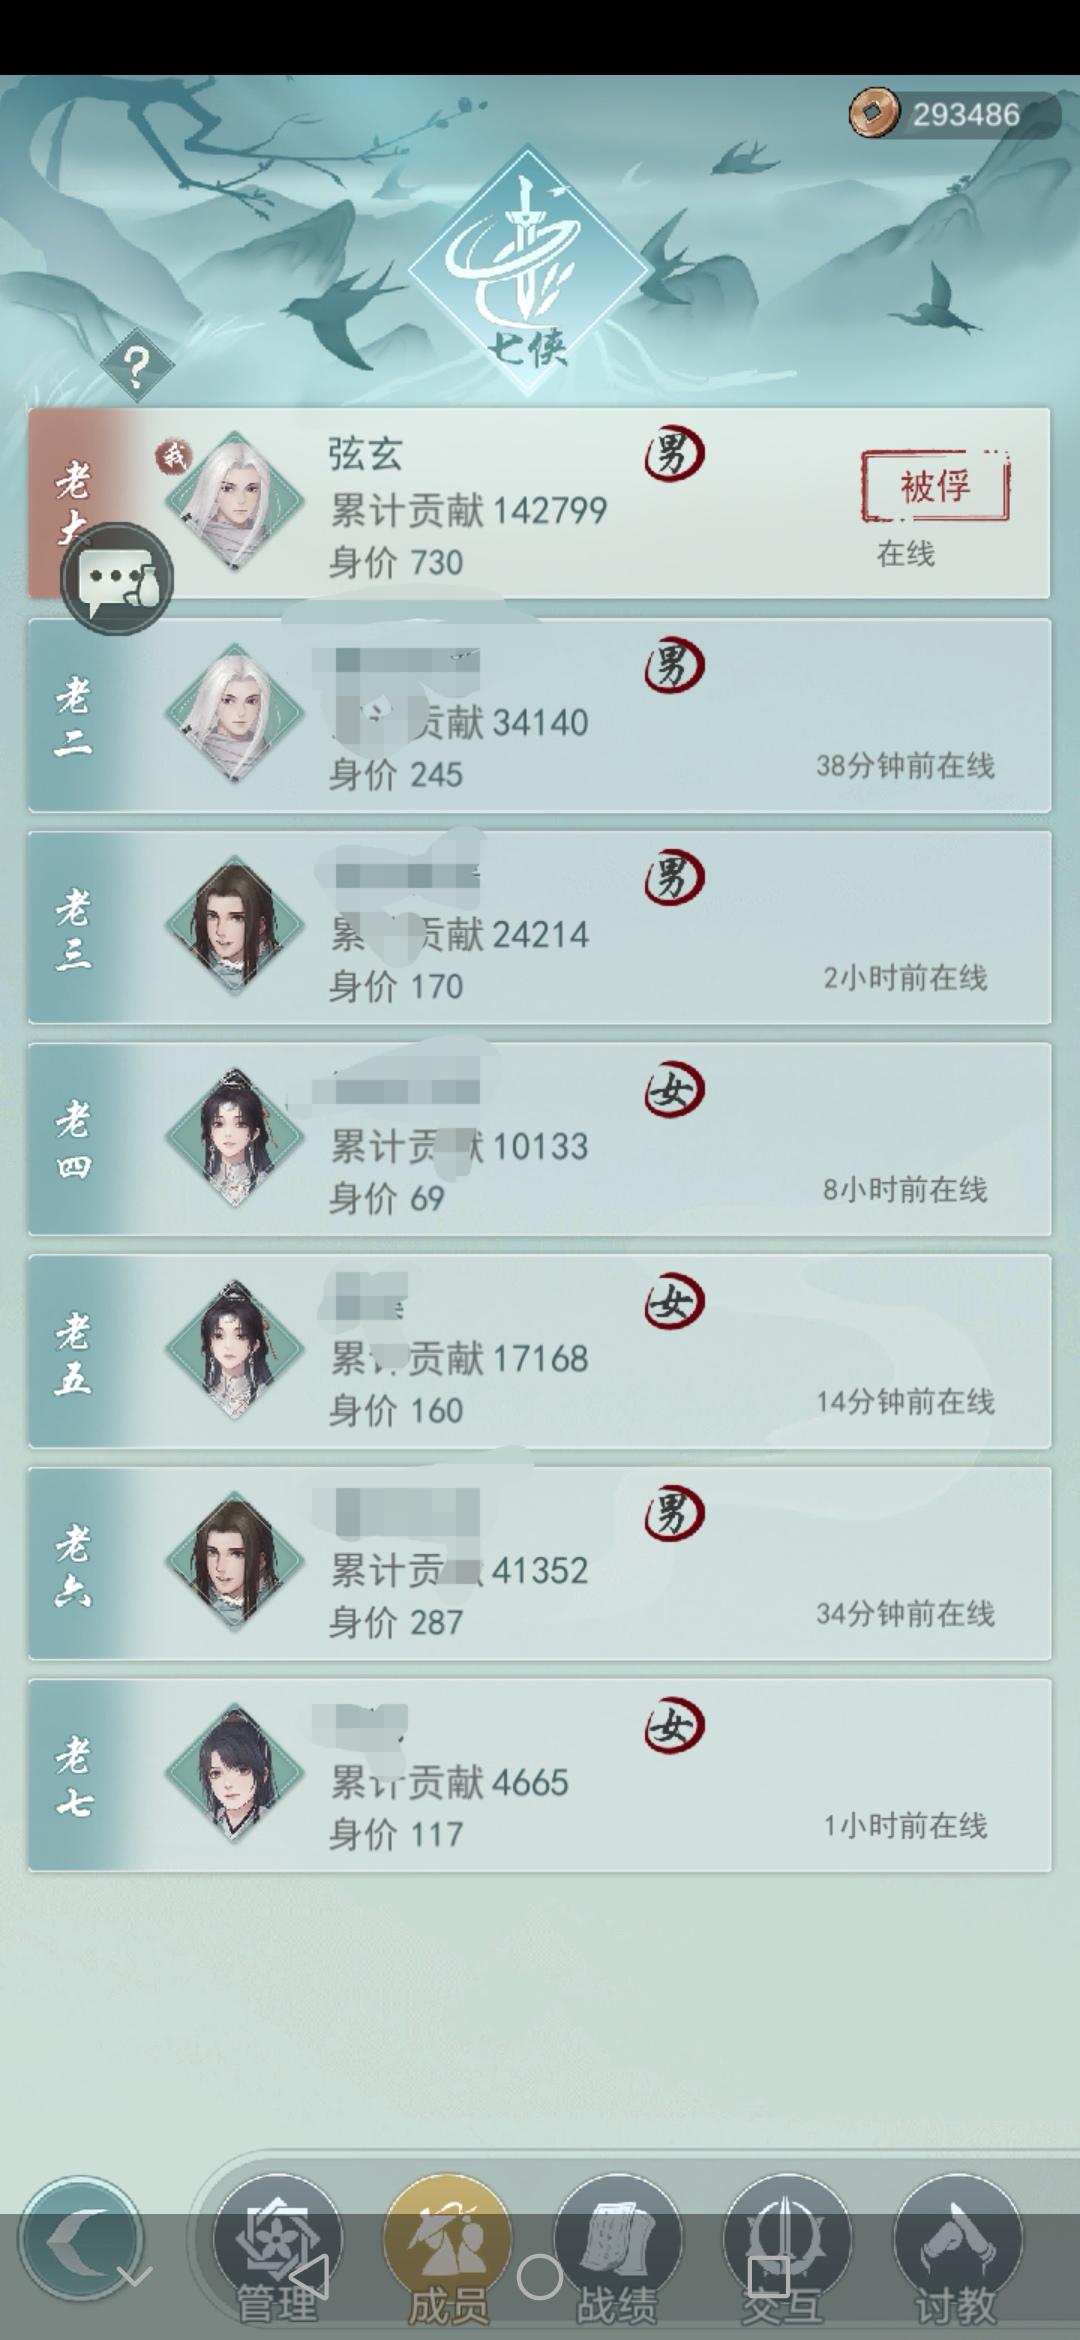Tap the back arrow at bottom left
1080x2340 pixels.
(x=81, y=2241)
